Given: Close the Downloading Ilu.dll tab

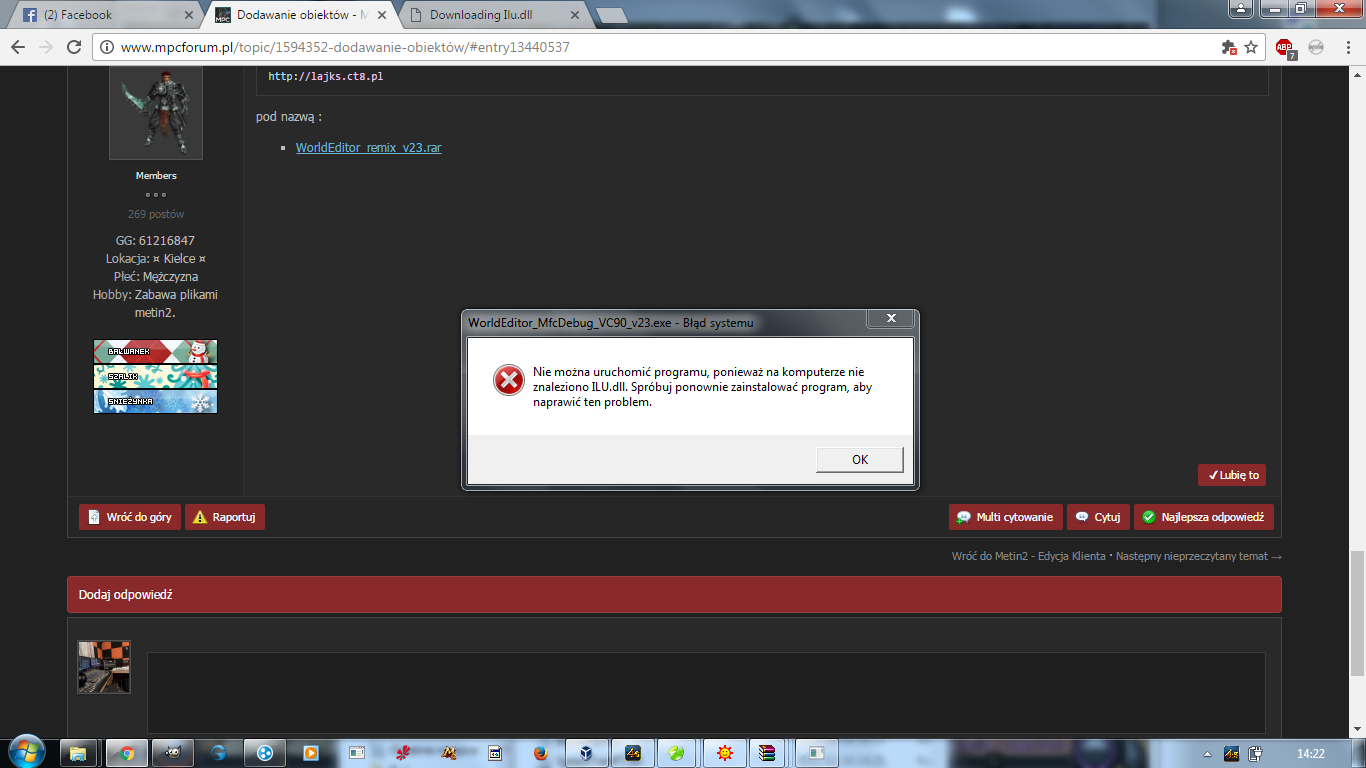Looking at the screenshot, I should click(576, 15).
